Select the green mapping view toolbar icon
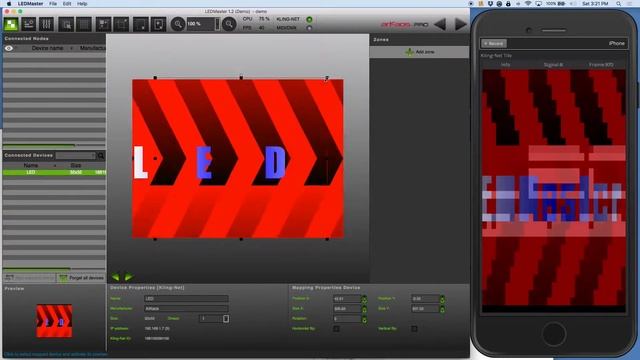Screen dimensions: 640x360 [x=11, y=24]
